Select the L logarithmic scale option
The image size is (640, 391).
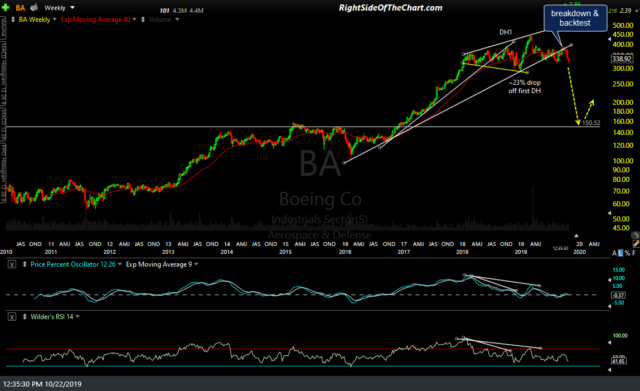point(620,253)
